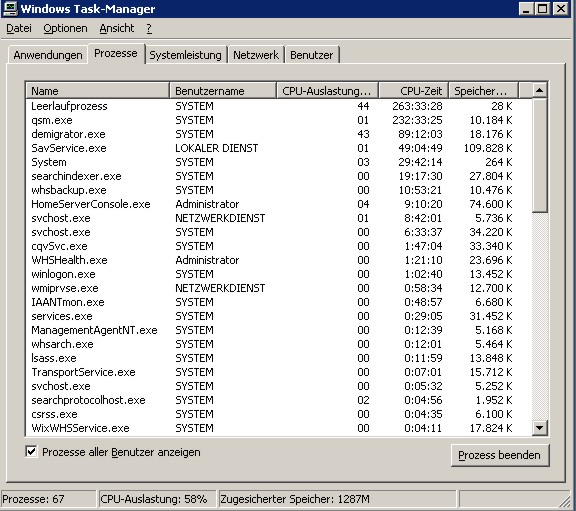Sort by the CPU-Auslastung column header
This screenshot has width=576, height=511.
pyautogui.click(x=327, y=91)
